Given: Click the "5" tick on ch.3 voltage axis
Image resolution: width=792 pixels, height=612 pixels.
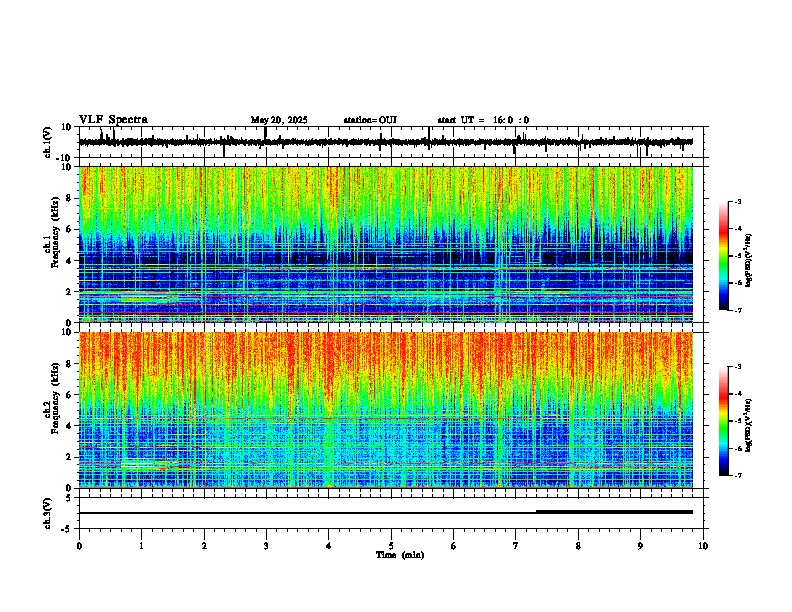Looking at the screenshot, I should [x=70, y=498].
